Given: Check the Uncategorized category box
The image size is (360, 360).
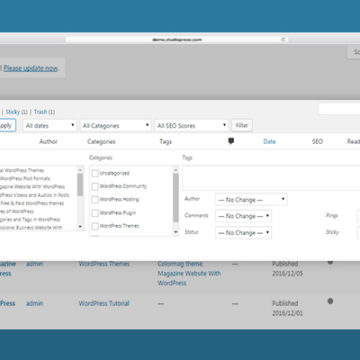Looking at the screenshot, I should (x=95, y=173).
